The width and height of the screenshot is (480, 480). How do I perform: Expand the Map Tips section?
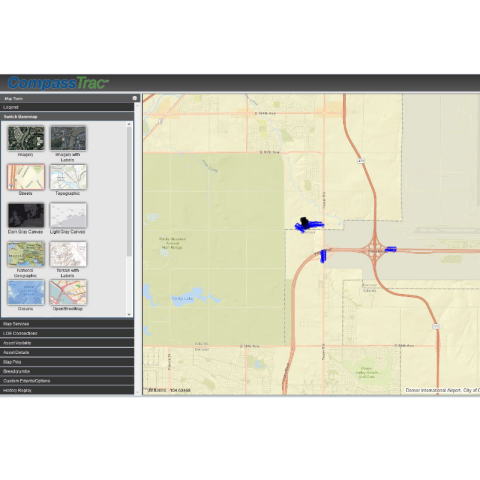(67, 362)
